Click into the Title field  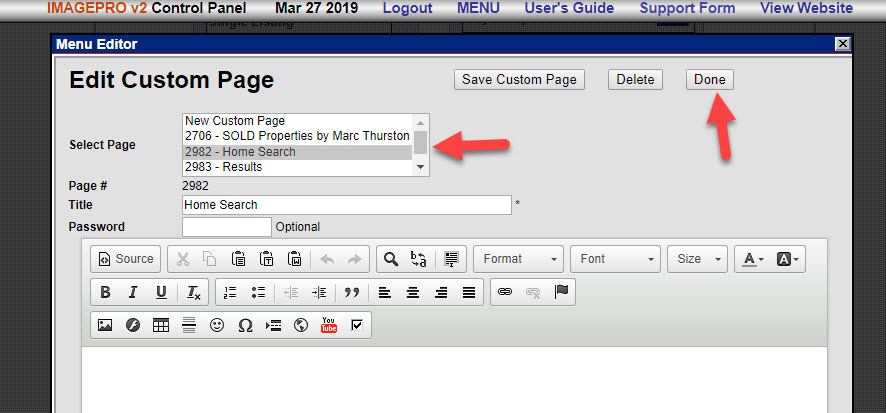coord(347,205)
